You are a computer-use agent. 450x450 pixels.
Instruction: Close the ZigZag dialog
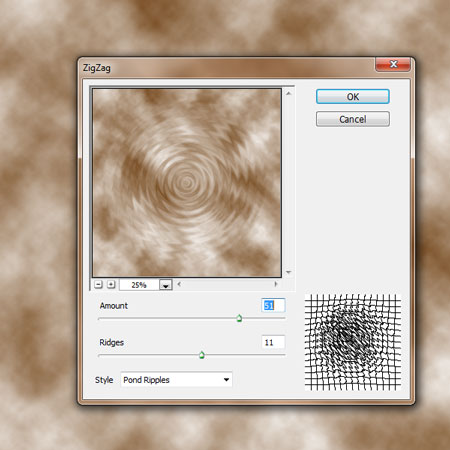393,64
